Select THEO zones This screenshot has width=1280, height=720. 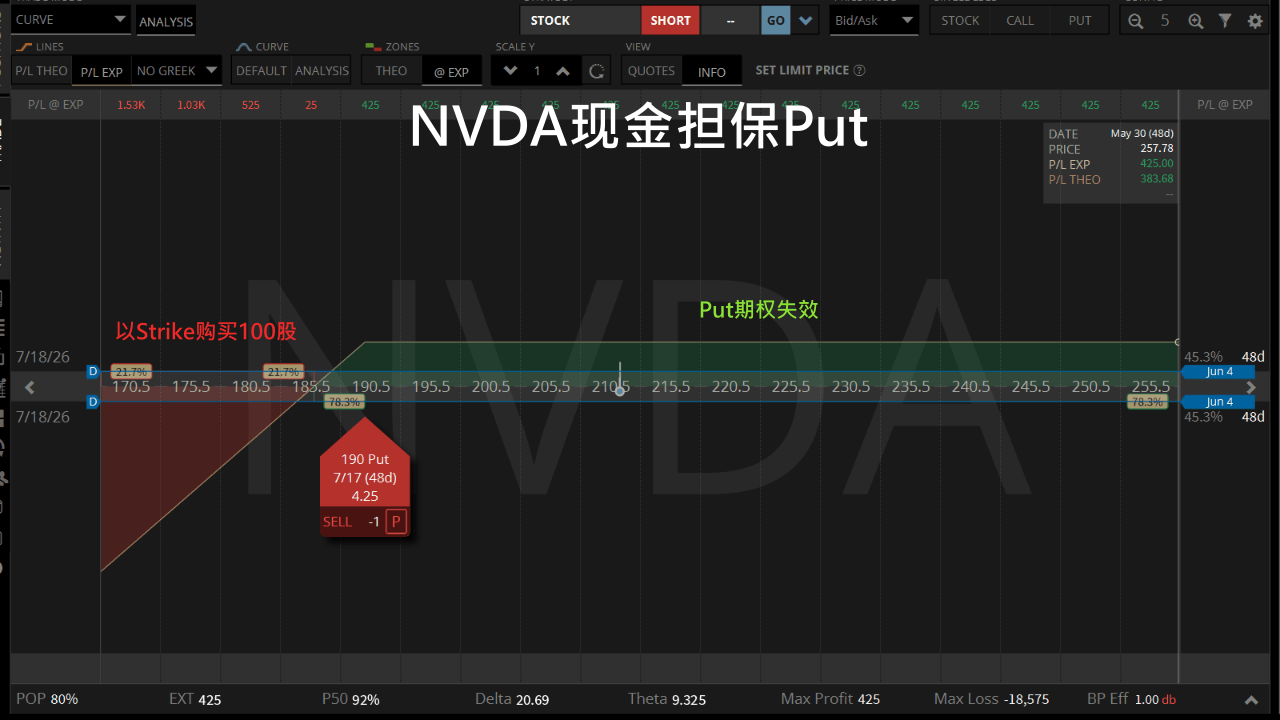[x=391, y=71]
